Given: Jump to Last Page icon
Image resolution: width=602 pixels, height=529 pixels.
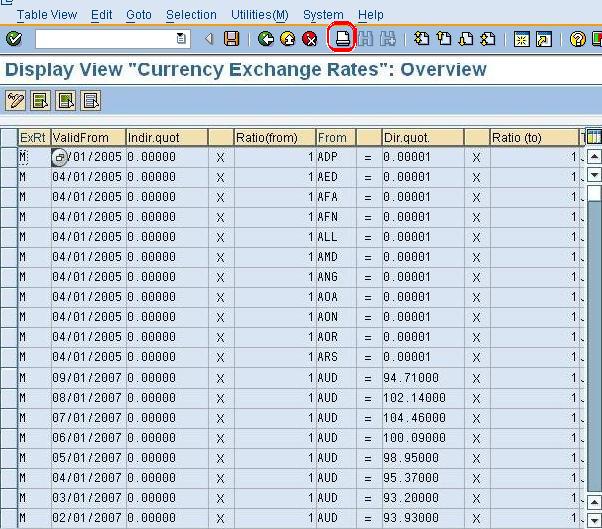Looking at the screenshot, I should coord(488,39).
